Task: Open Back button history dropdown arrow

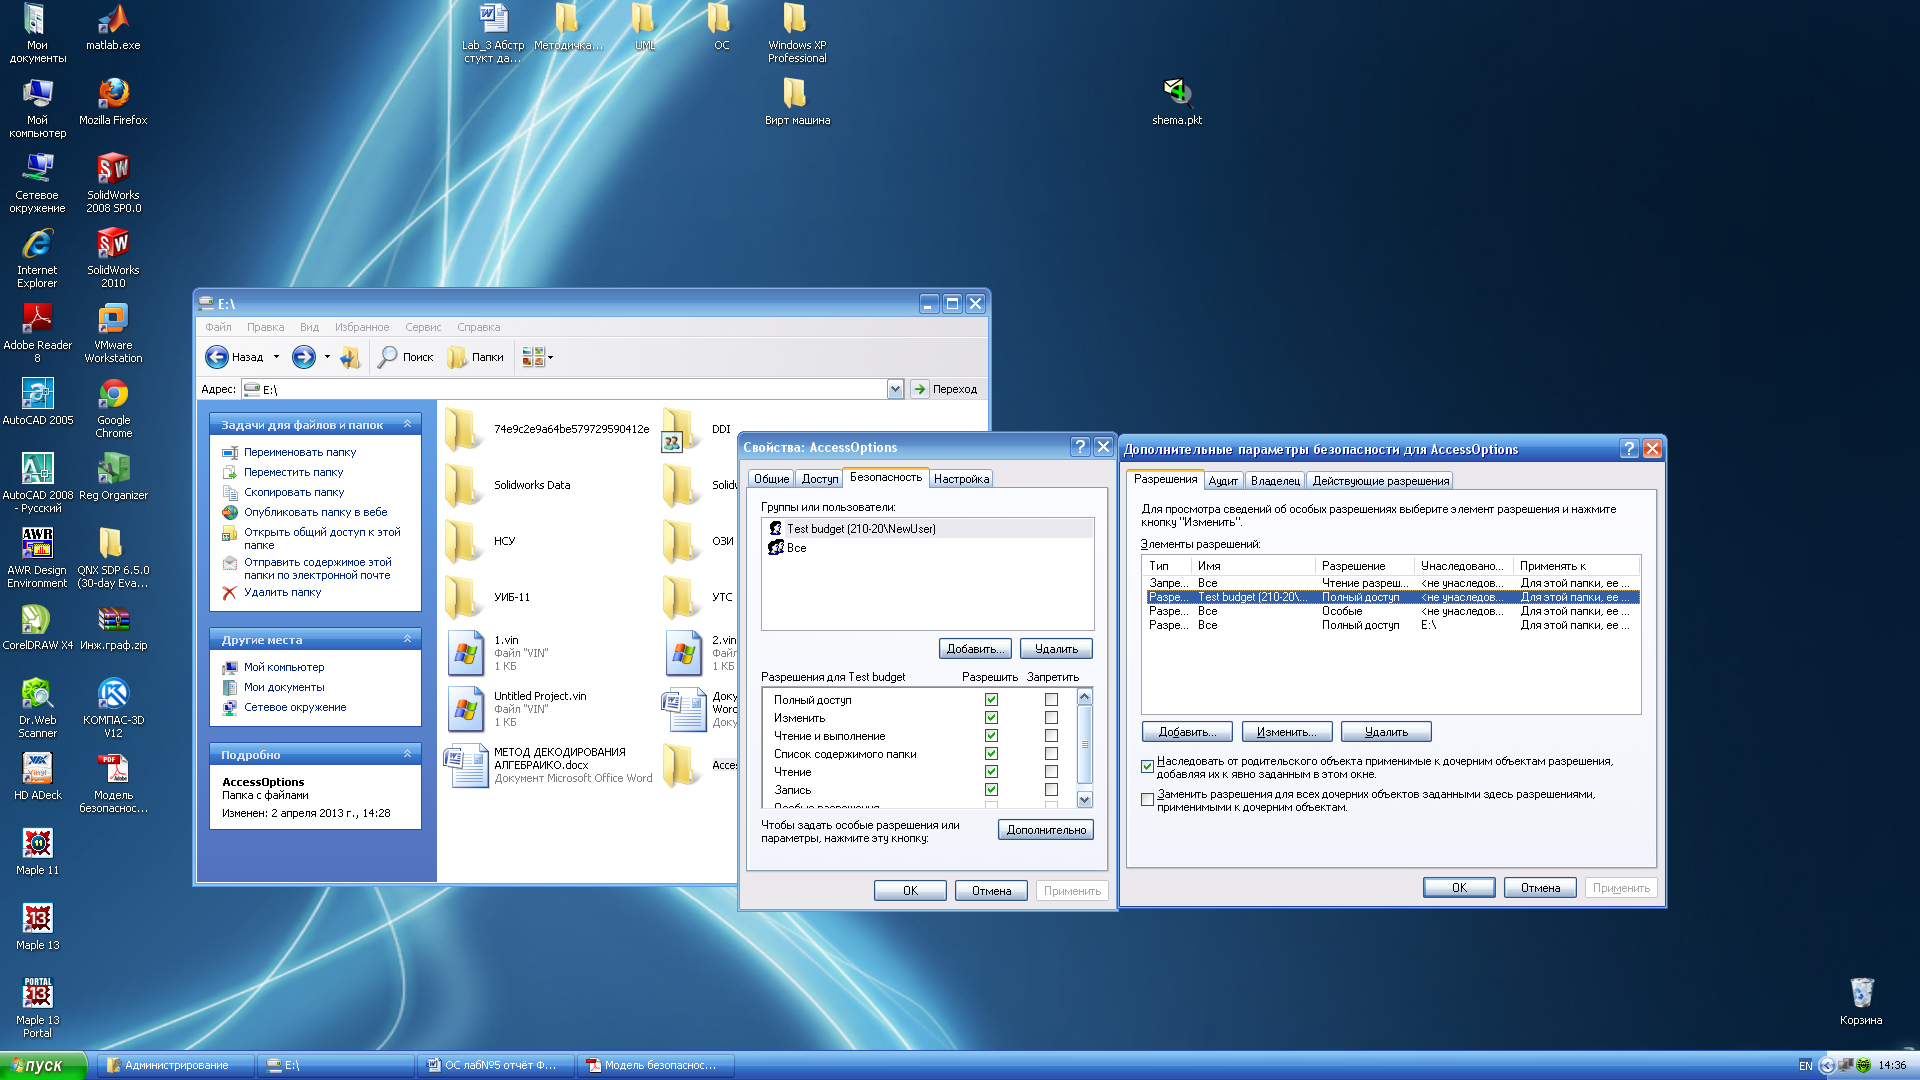Action: (277, 357)
